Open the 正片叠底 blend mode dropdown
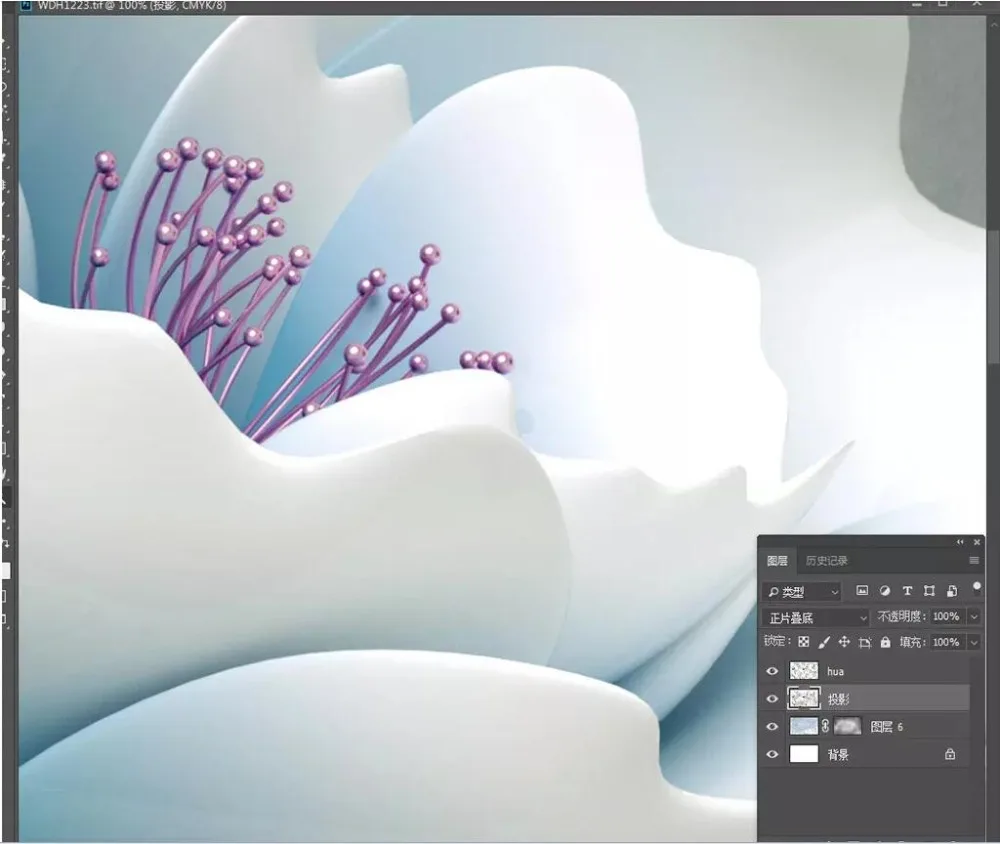Screen dimensions: 1000x844 click(816, 618)
